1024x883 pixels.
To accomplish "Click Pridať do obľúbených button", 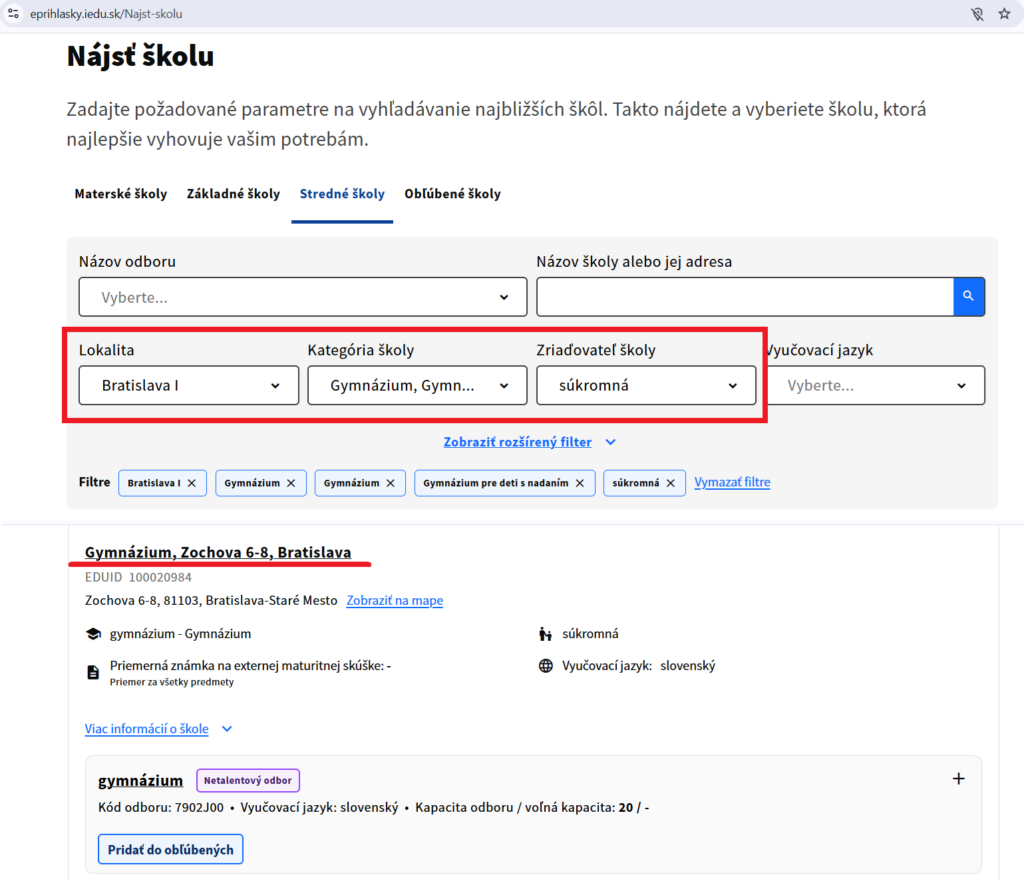I will click(x=170, y=850).
